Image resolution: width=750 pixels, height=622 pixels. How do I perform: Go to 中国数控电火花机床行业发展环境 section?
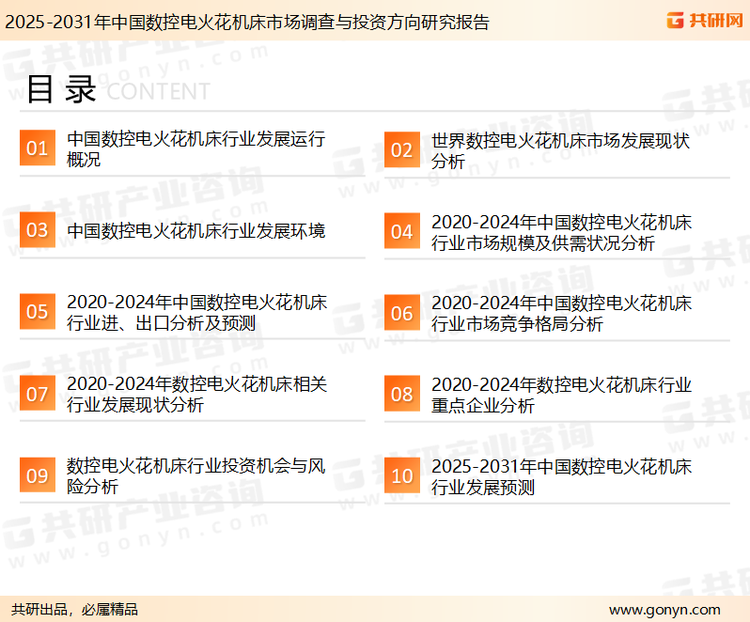195,231
